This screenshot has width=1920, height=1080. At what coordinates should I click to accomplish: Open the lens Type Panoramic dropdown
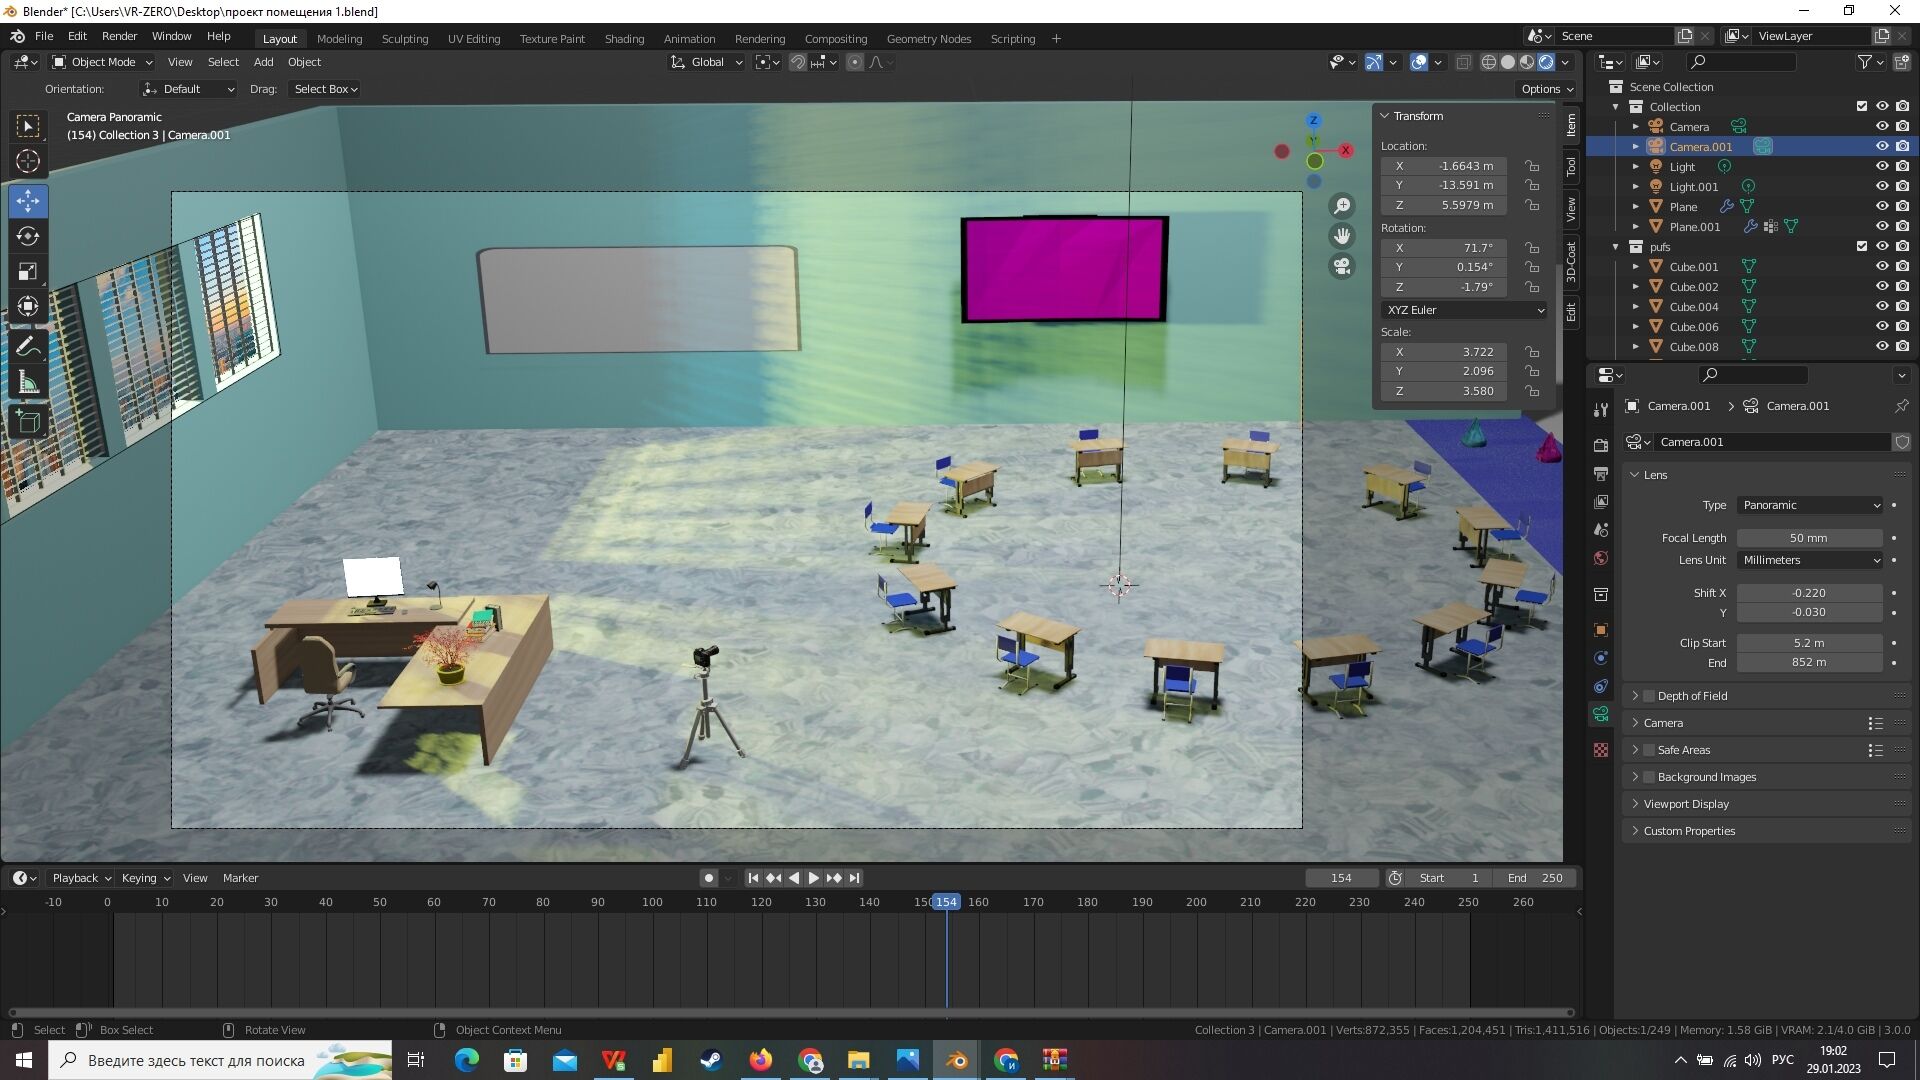point(1810,505)
